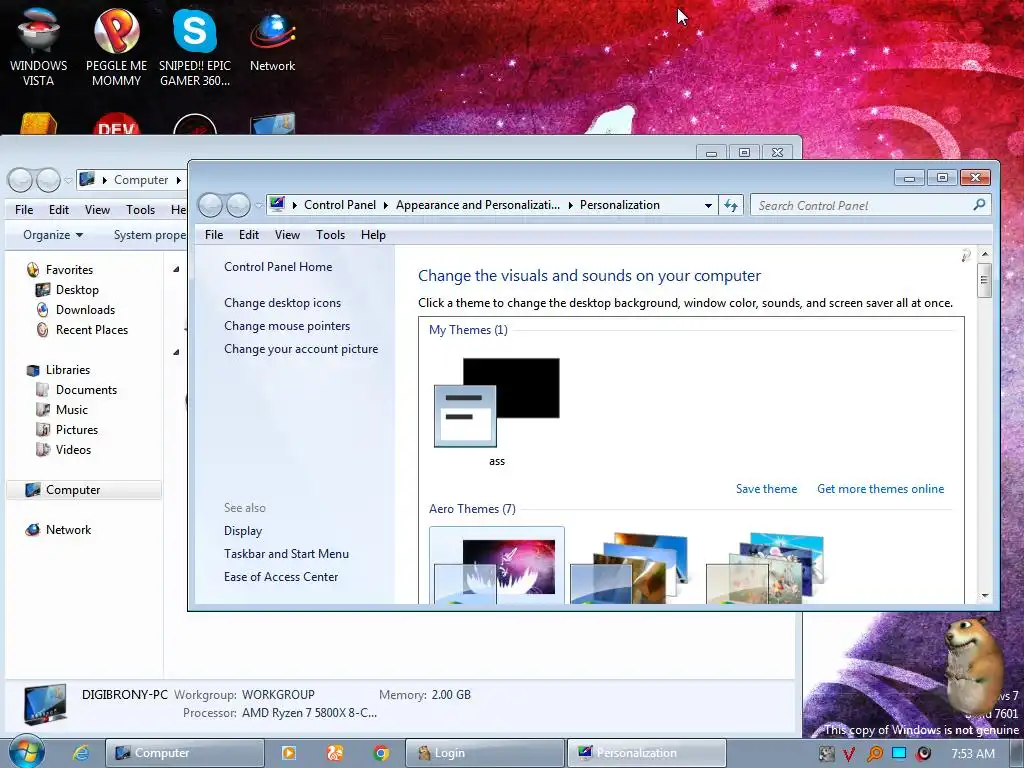
Task: Click the Save theme link
Action: 766,489
